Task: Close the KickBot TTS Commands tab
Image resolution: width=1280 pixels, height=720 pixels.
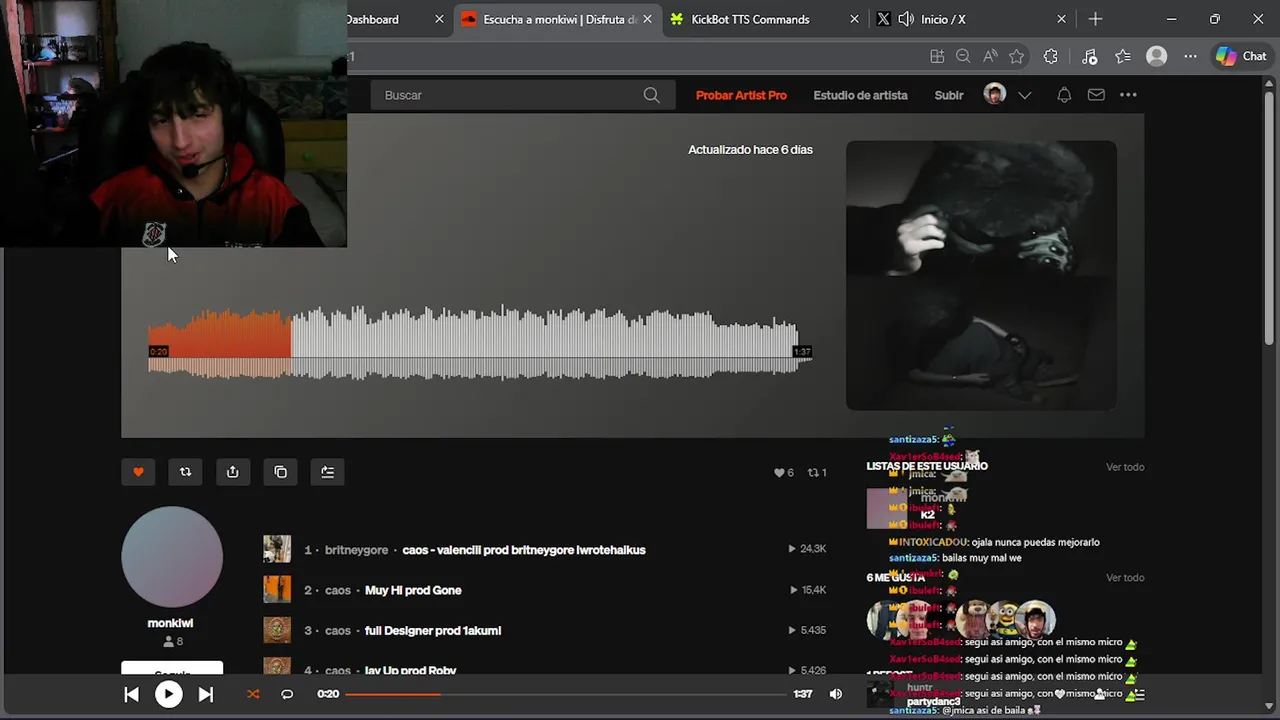Action: tap(854, 19)
